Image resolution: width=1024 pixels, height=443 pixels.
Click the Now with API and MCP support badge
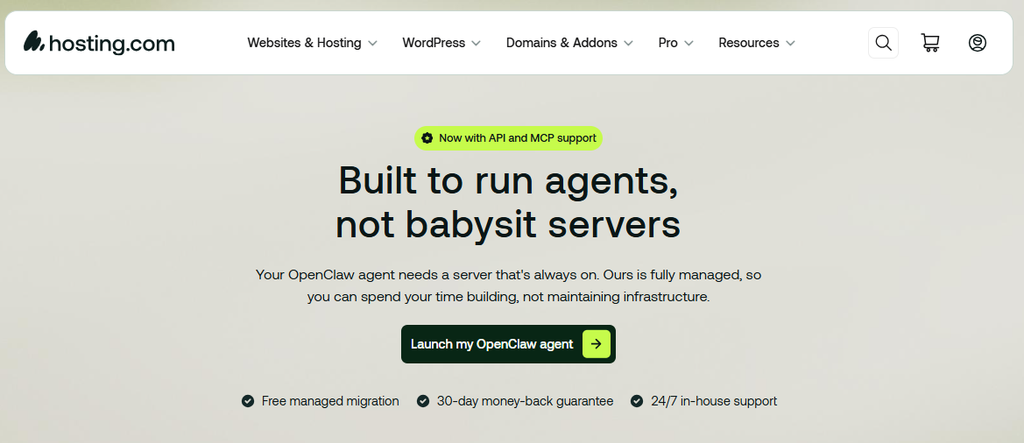[508, 138]
